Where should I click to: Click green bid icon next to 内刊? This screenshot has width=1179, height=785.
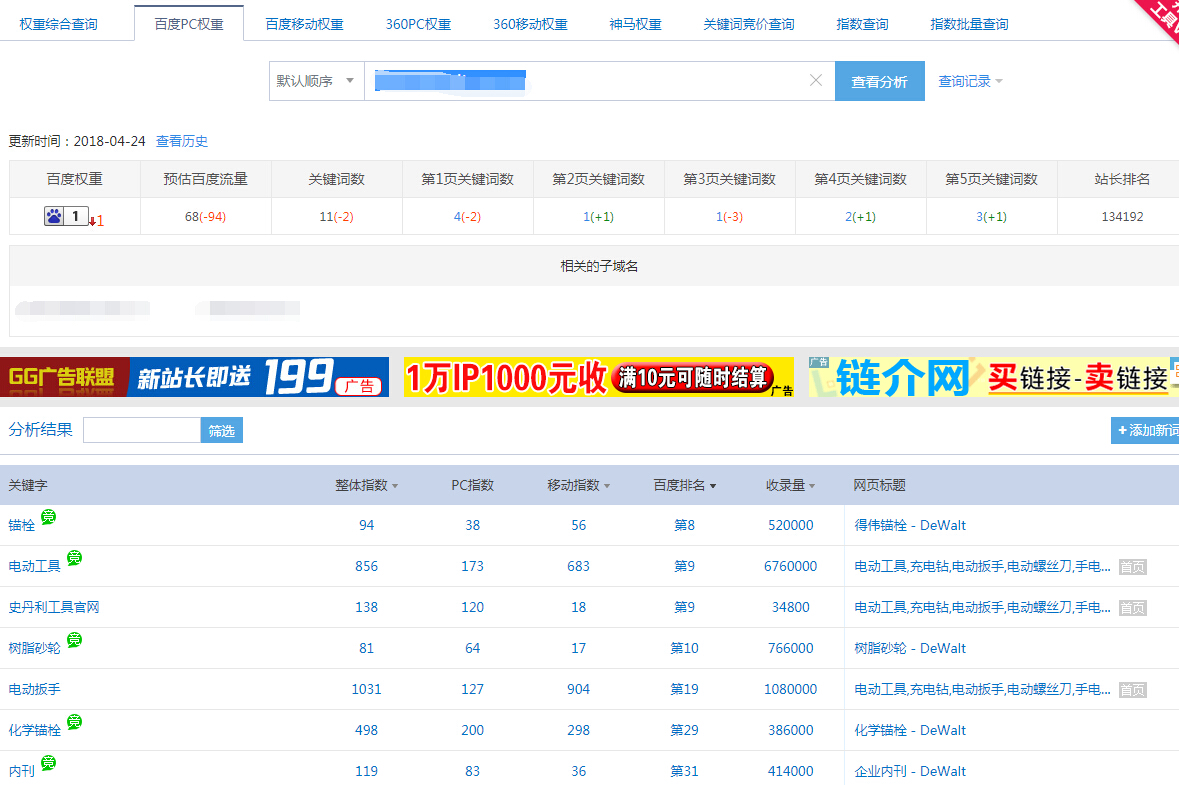(48, 763)
